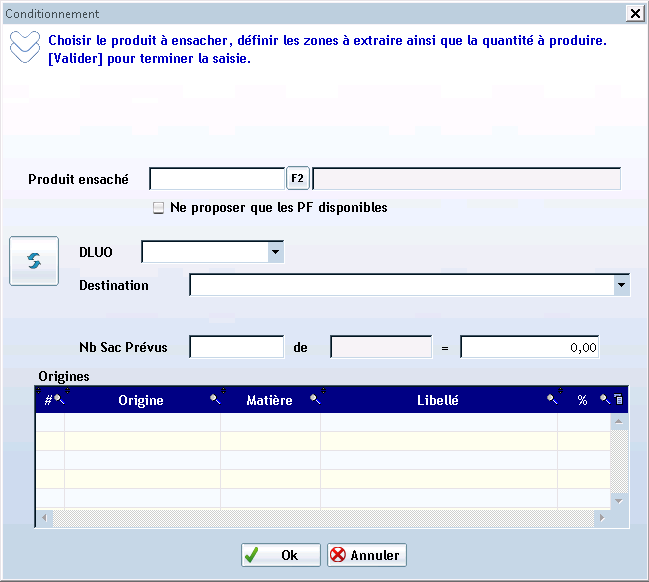Click the Origines table scroll up arrow
649x582 pixels.
[x=619, y=421]
